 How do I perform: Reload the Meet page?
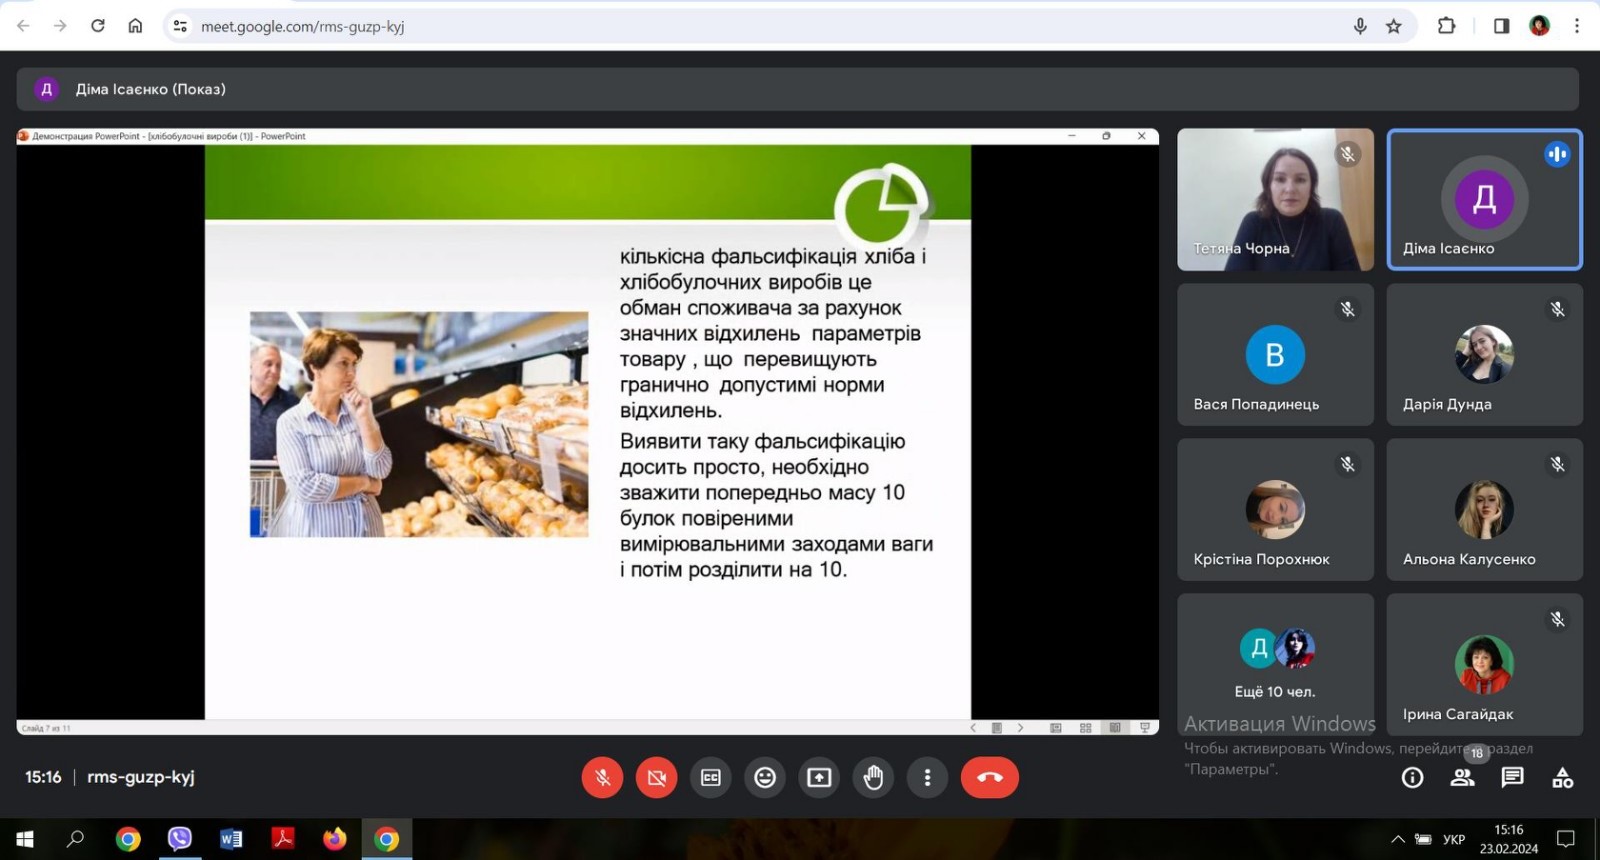click(97, 26)
